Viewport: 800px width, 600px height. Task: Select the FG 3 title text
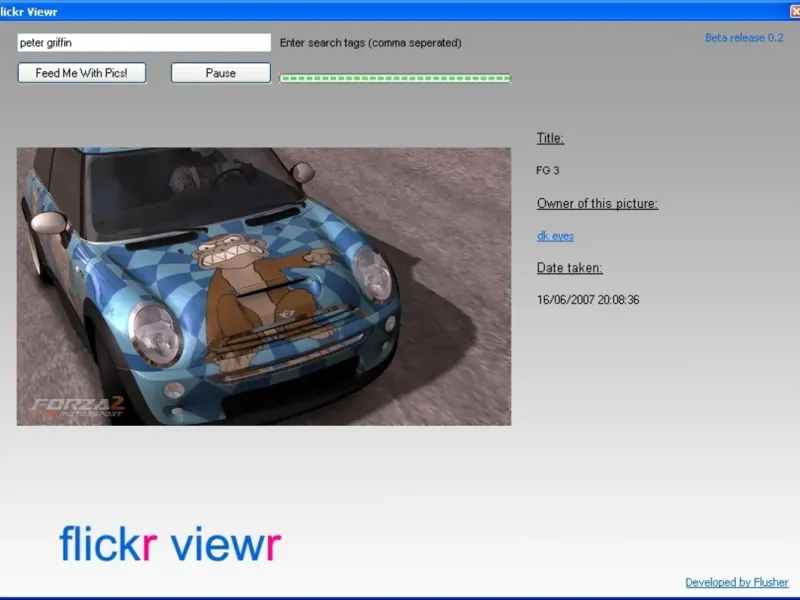(547, 170)
